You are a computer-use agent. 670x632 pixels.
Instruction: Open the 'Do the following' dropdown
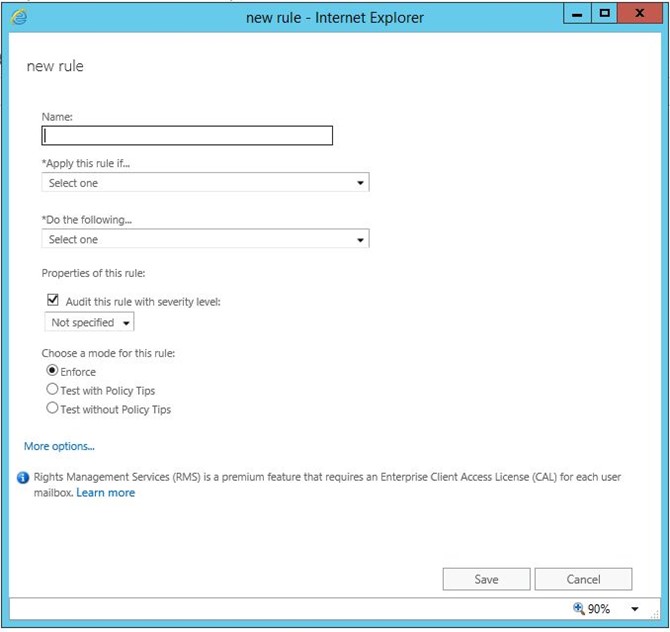206,239
